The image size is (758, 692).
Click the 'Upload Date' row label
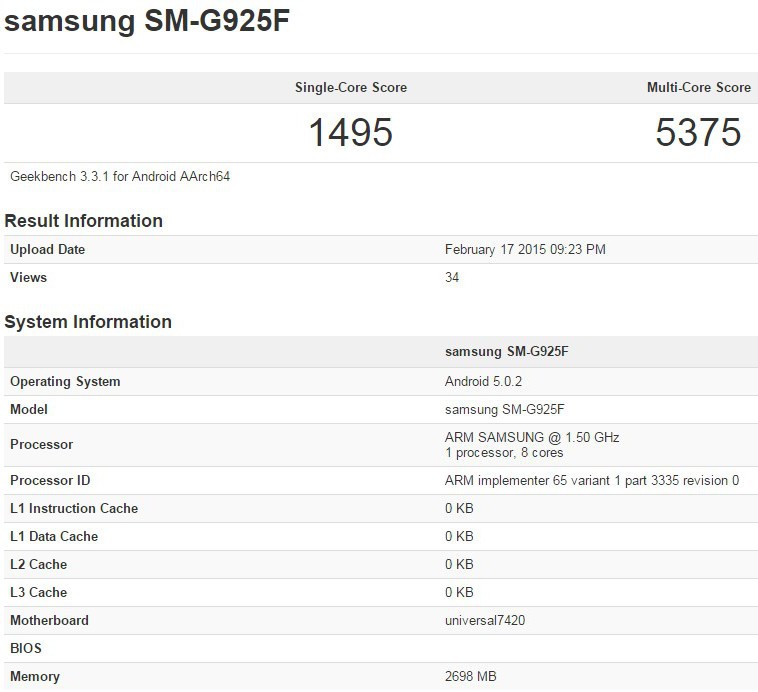pos(47,250)
